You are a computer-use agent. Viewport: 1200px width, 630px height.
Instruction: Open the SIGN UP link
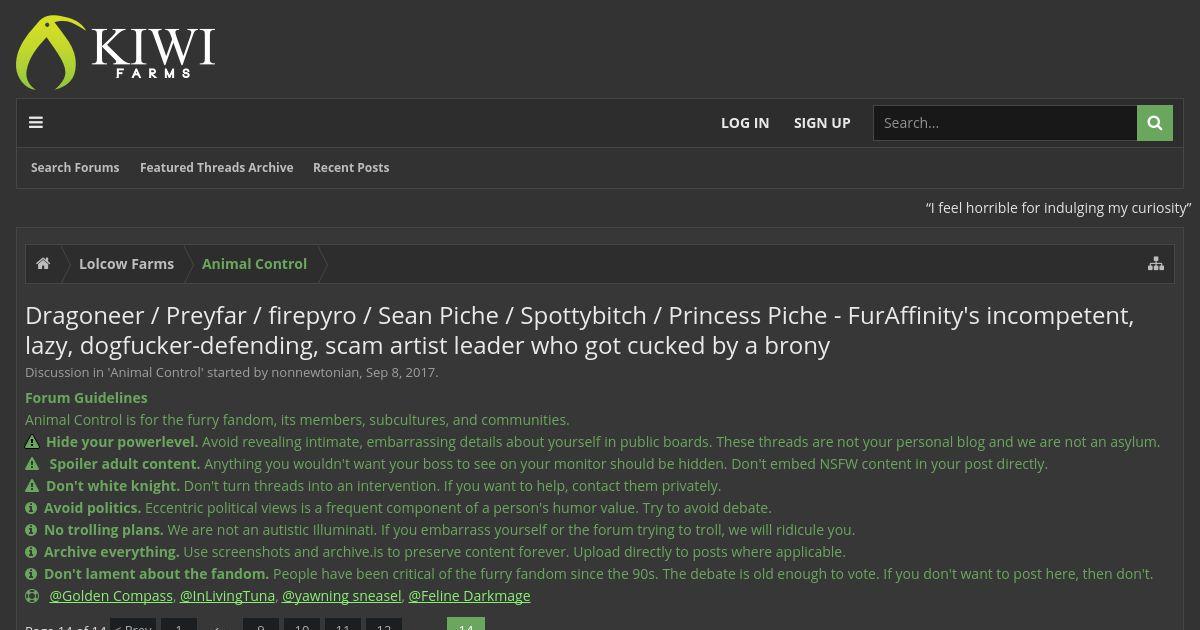click(x=822, y=123)
